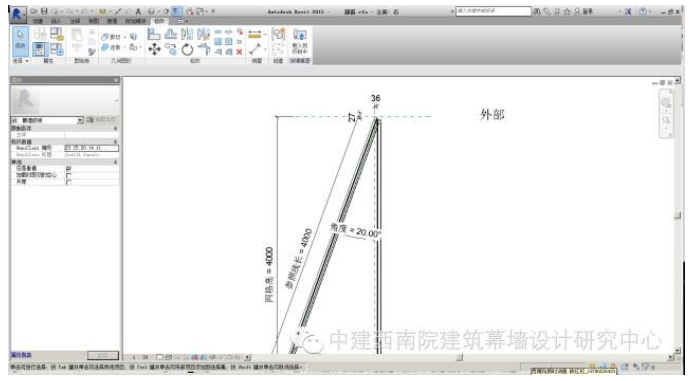Click the Properties palette icon in ribbon
The height and width of the screenshot is (381, 696).
coord(40,49)
